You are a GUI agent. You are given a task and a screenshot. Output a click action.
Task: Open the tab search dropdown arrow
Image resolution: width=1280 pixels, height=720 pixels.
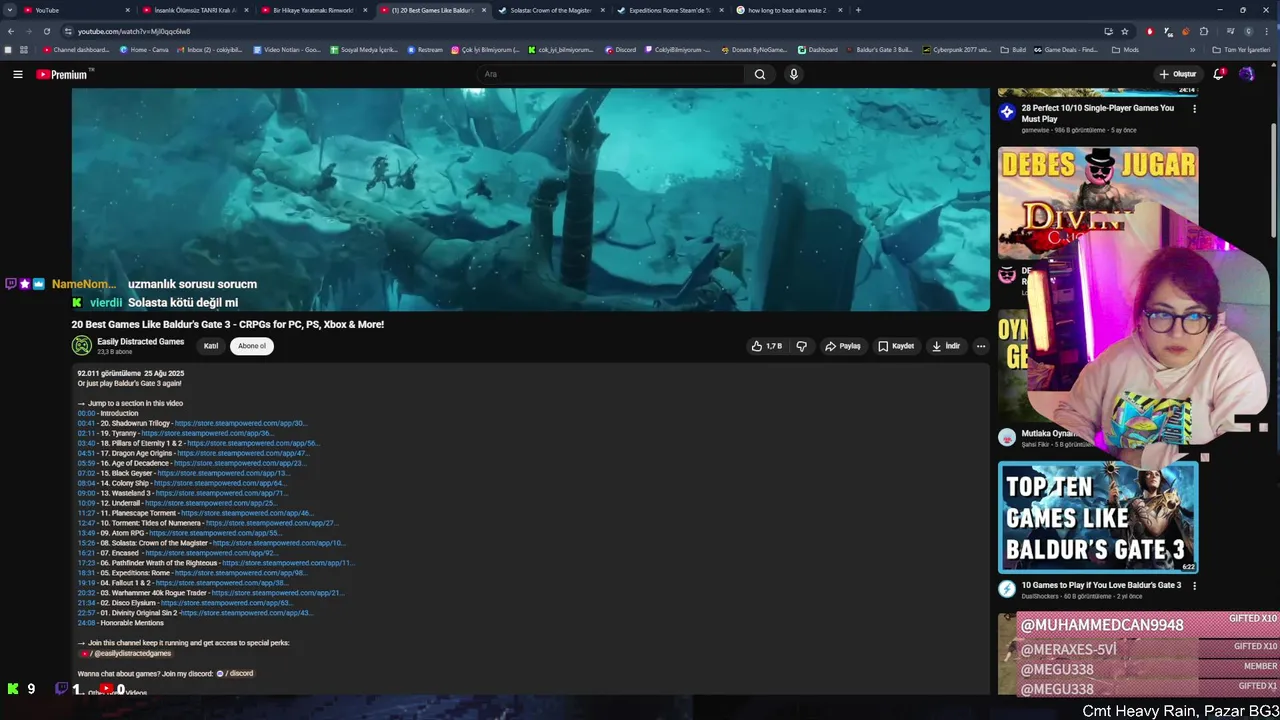[x=11, y=10]
